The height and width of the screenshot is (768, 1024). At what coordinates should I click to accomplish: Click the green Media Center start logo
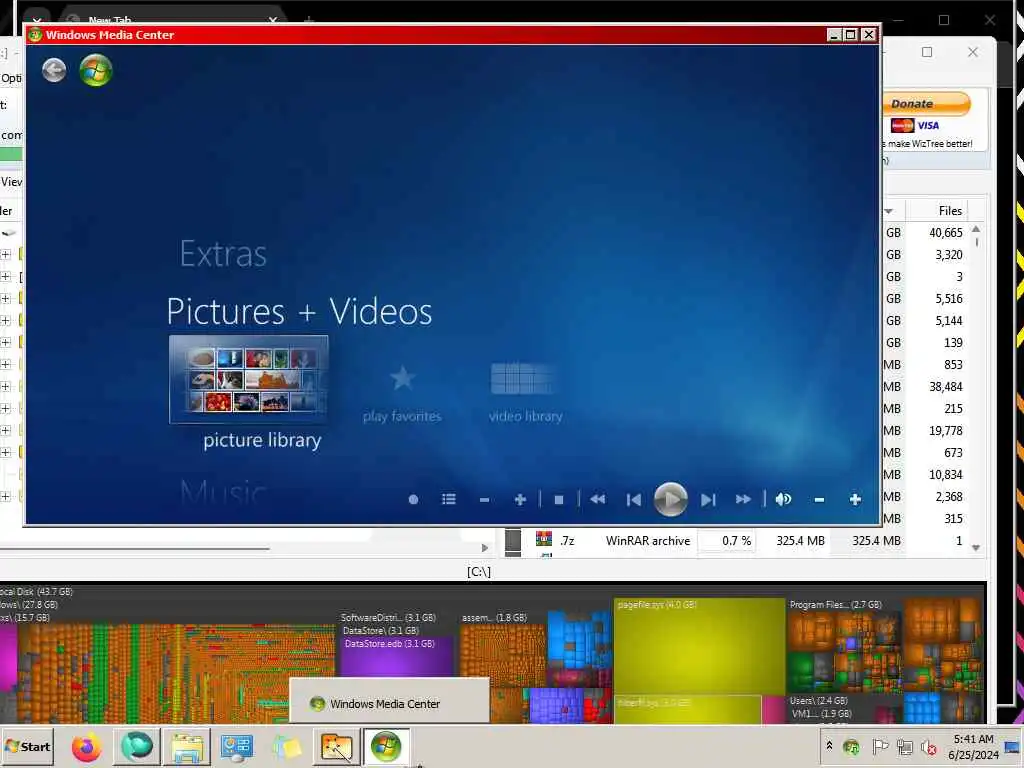click(96, 70)
